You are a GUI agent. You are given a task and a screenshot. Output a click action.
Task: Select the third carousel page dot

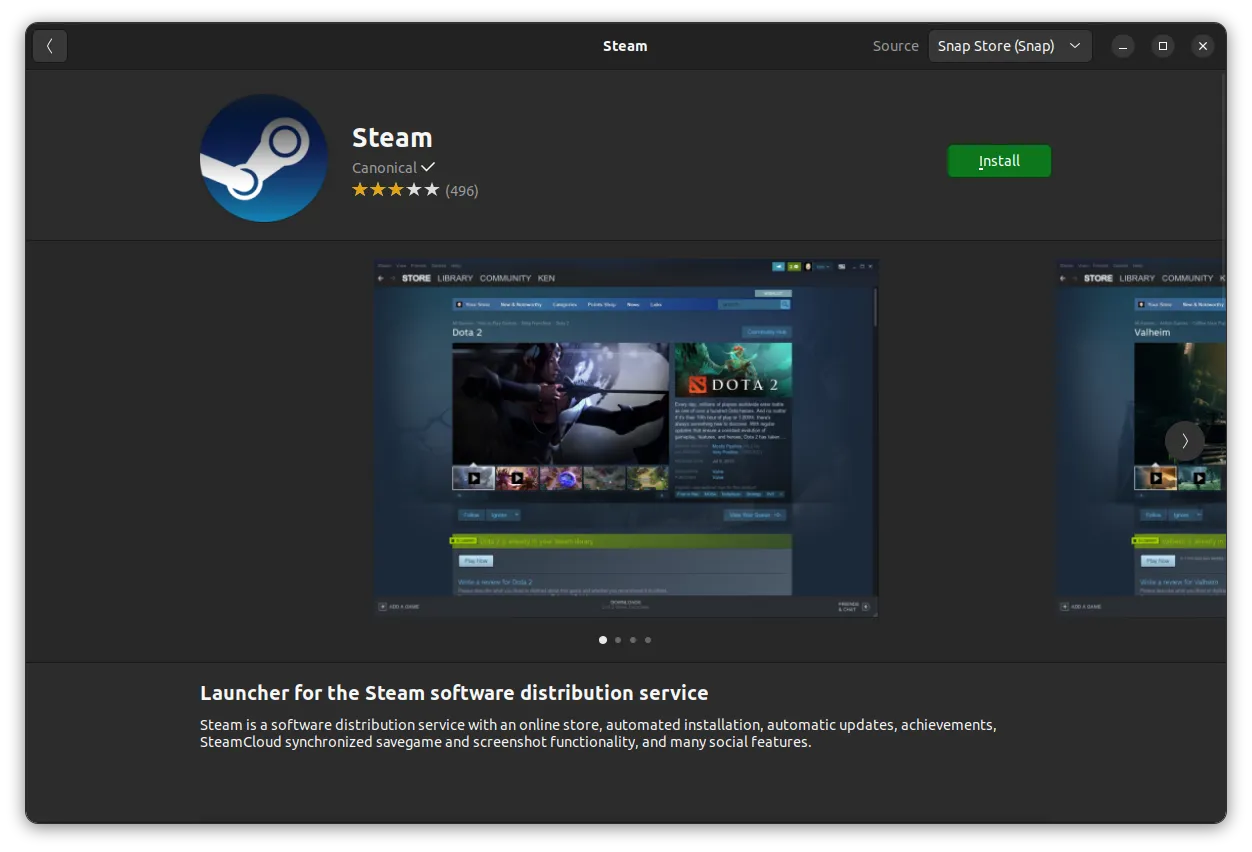click(x=633, y=640)
